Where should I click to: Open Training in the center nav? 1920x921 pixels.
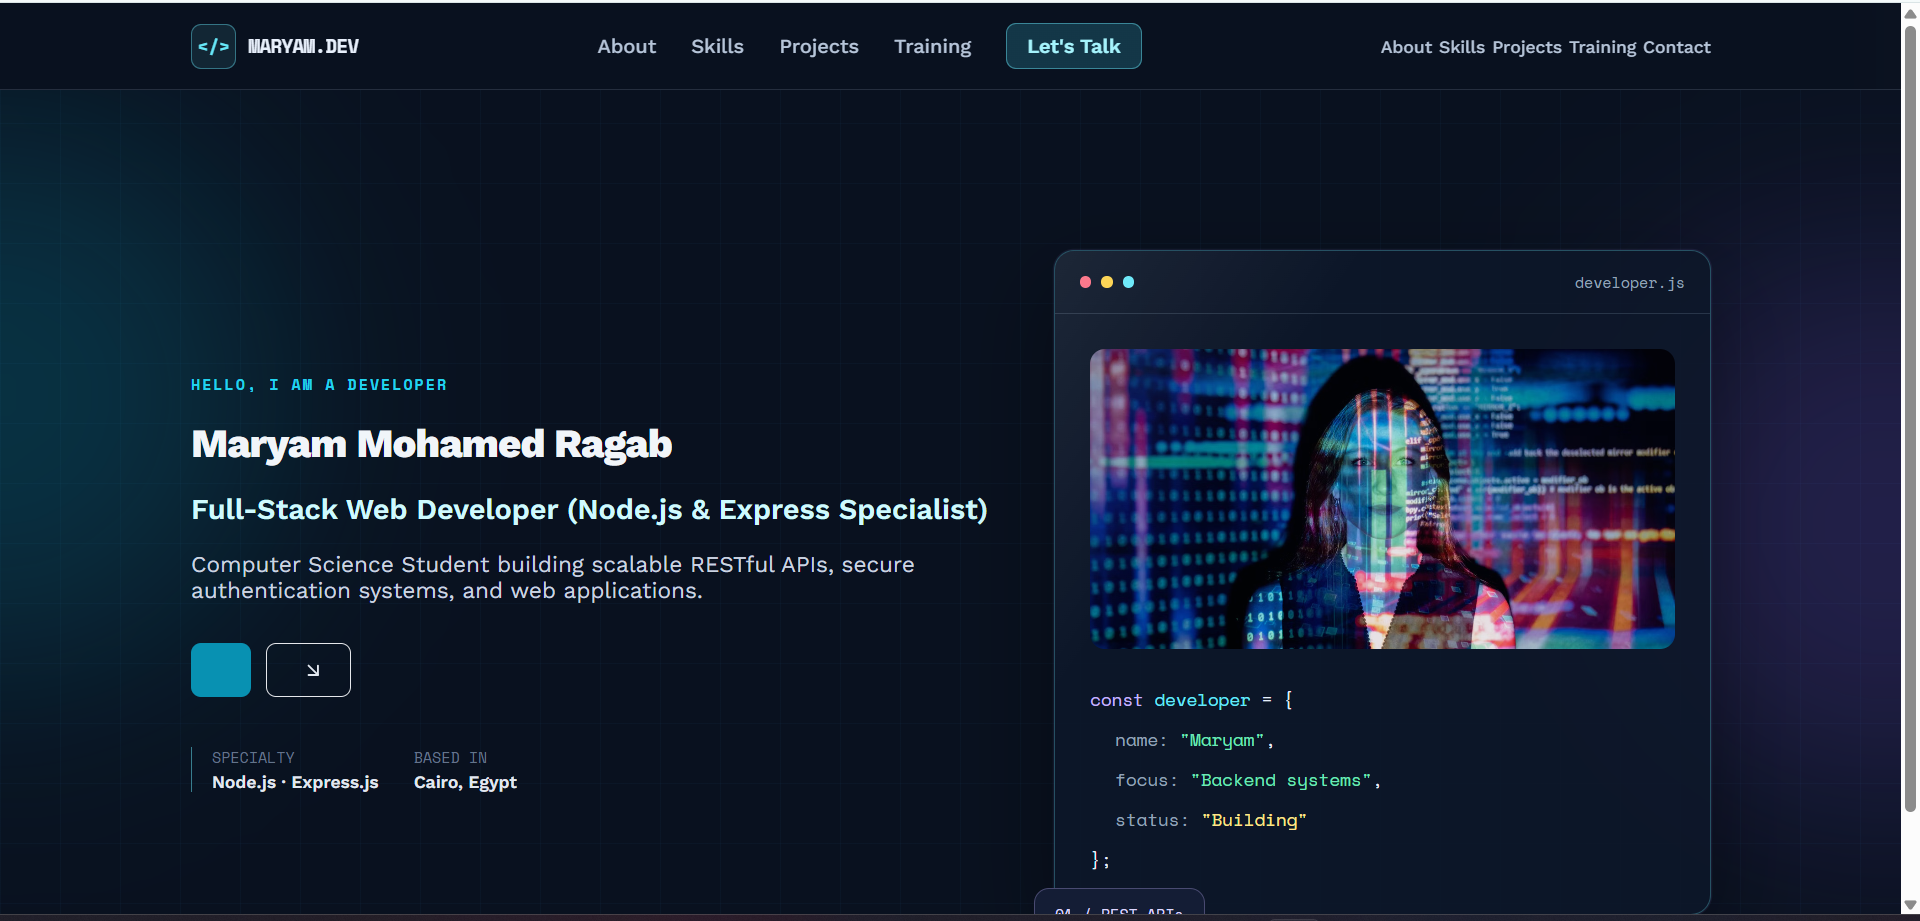(x=932, y=46)
